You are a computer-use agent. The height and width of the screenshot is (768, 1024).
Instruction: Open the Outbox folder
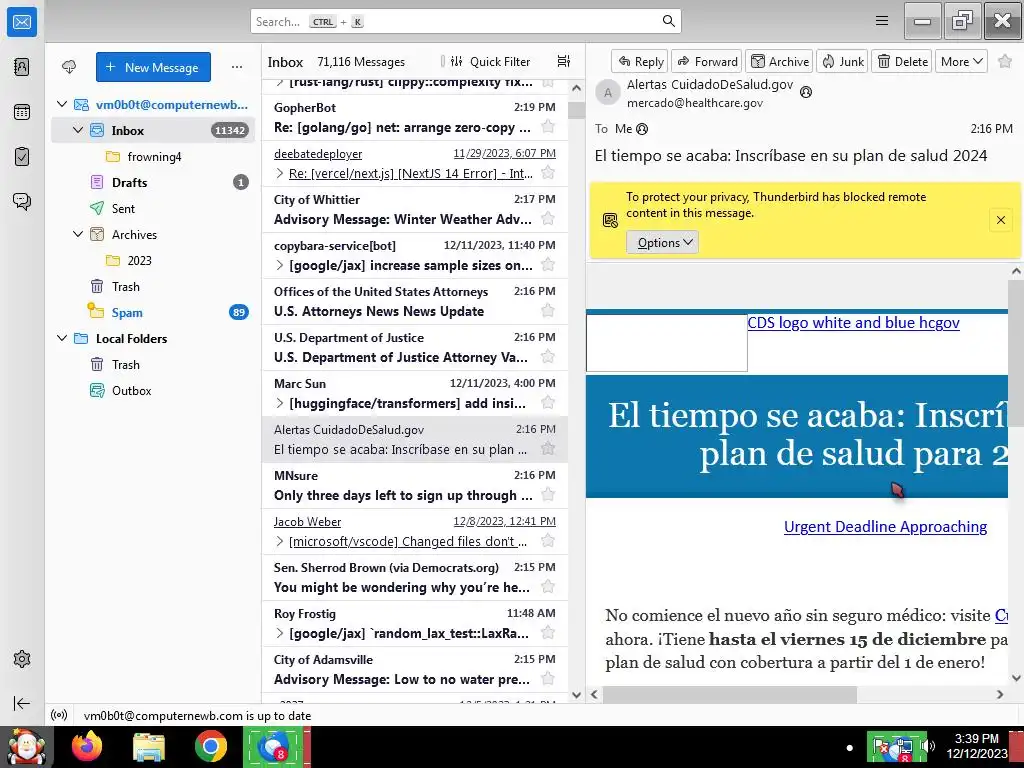click(153, 391)
